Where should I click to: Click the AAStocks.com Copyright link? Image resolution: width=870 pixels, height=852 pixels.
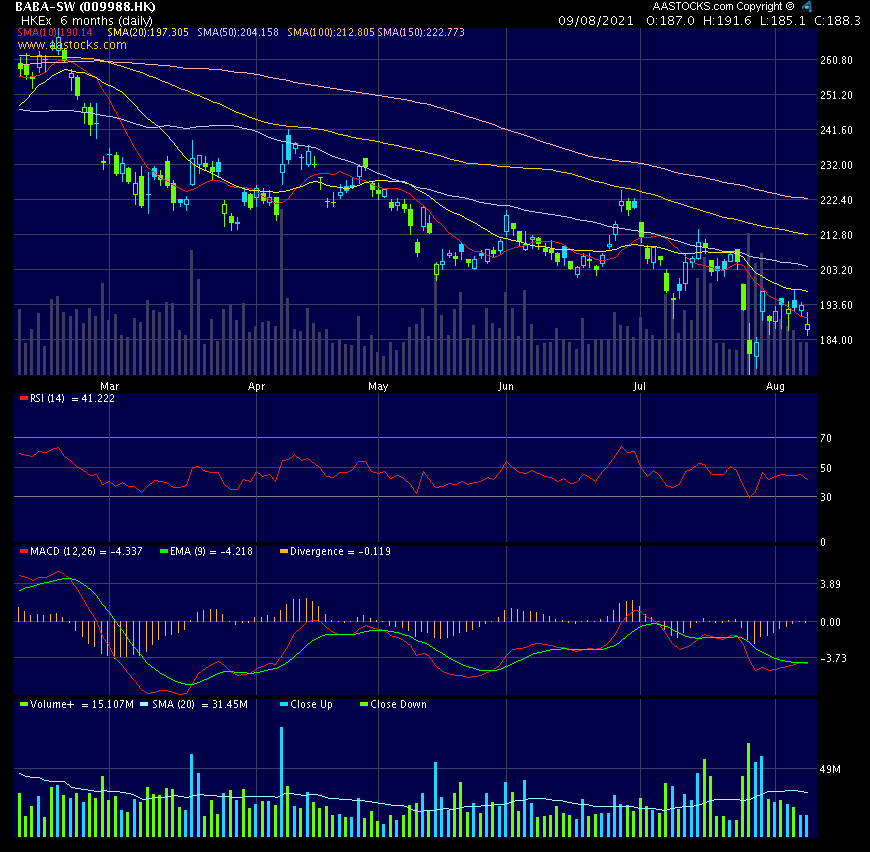(x=720, y=7)
